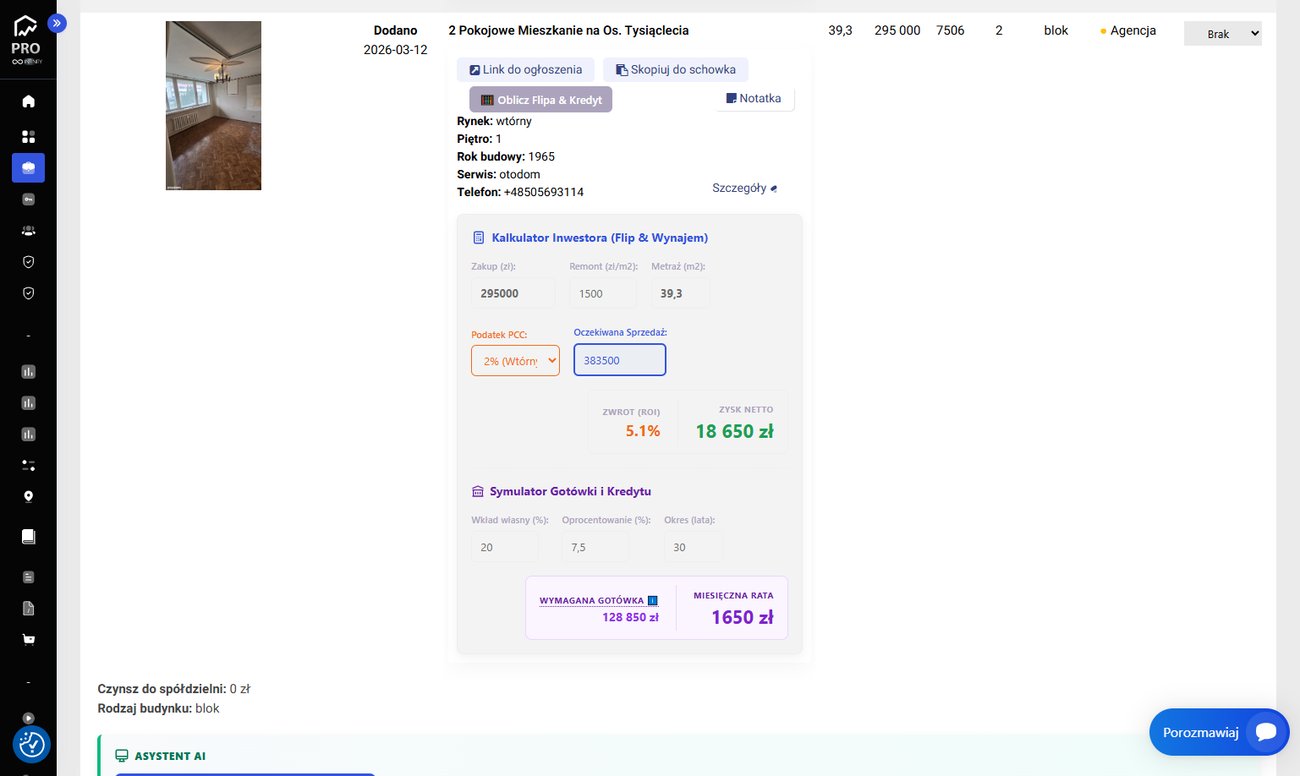Toggle the Oblicz Flipa & Kredyt calculator
1300x776 pixels.
pos(541,100)
